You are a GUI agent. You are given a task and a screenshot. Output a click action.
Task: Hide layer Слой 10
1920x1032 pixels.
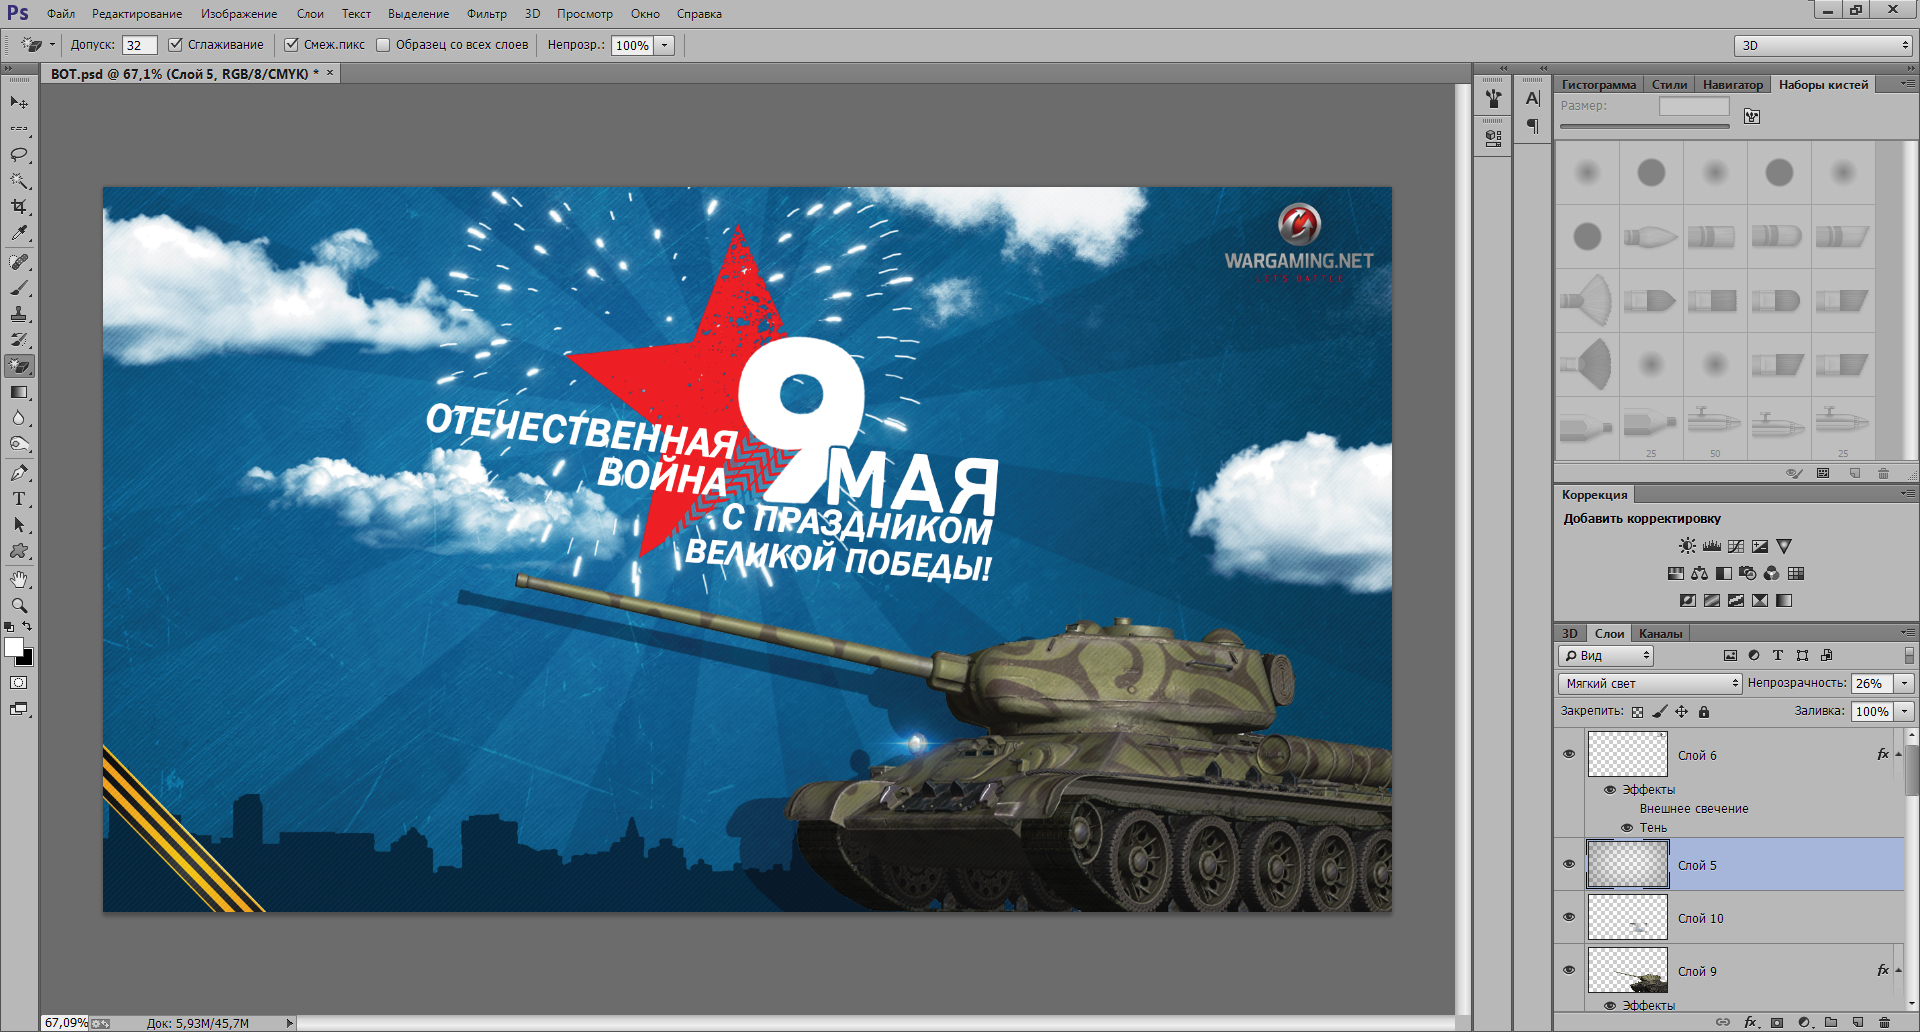pos(1568,917)
